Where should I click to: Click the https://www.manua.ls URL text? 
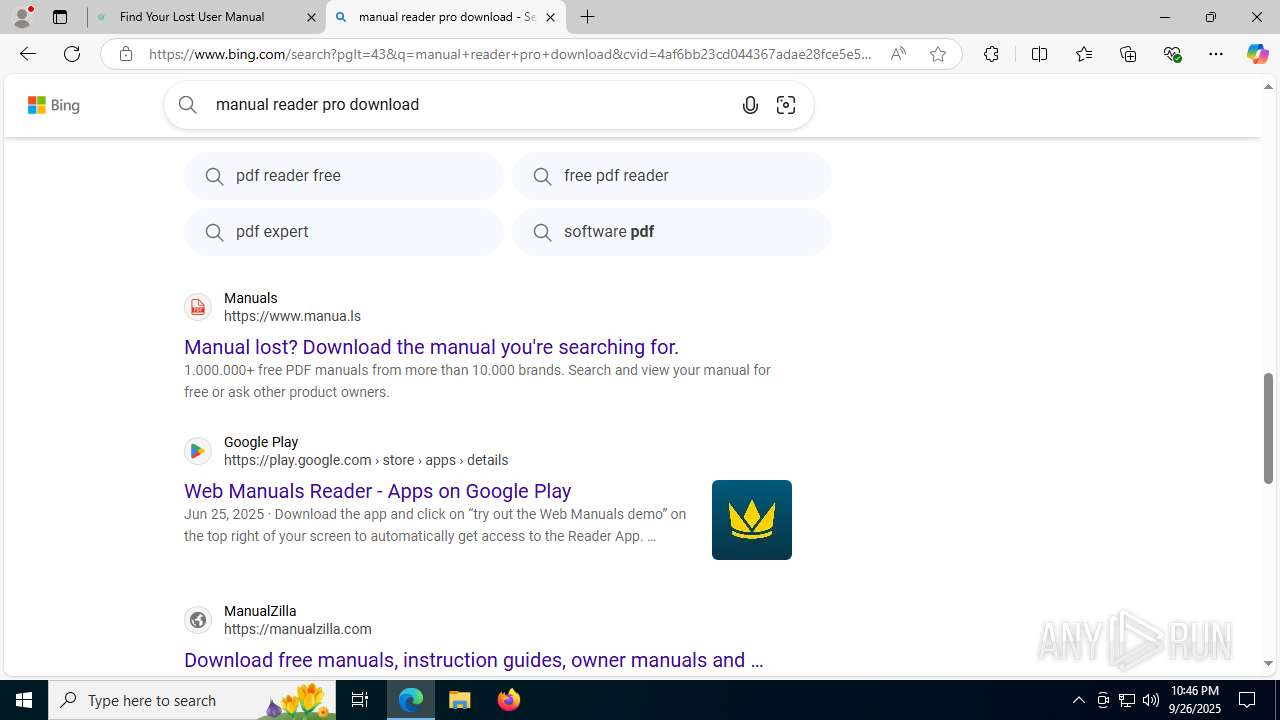(x=292, y=316)
